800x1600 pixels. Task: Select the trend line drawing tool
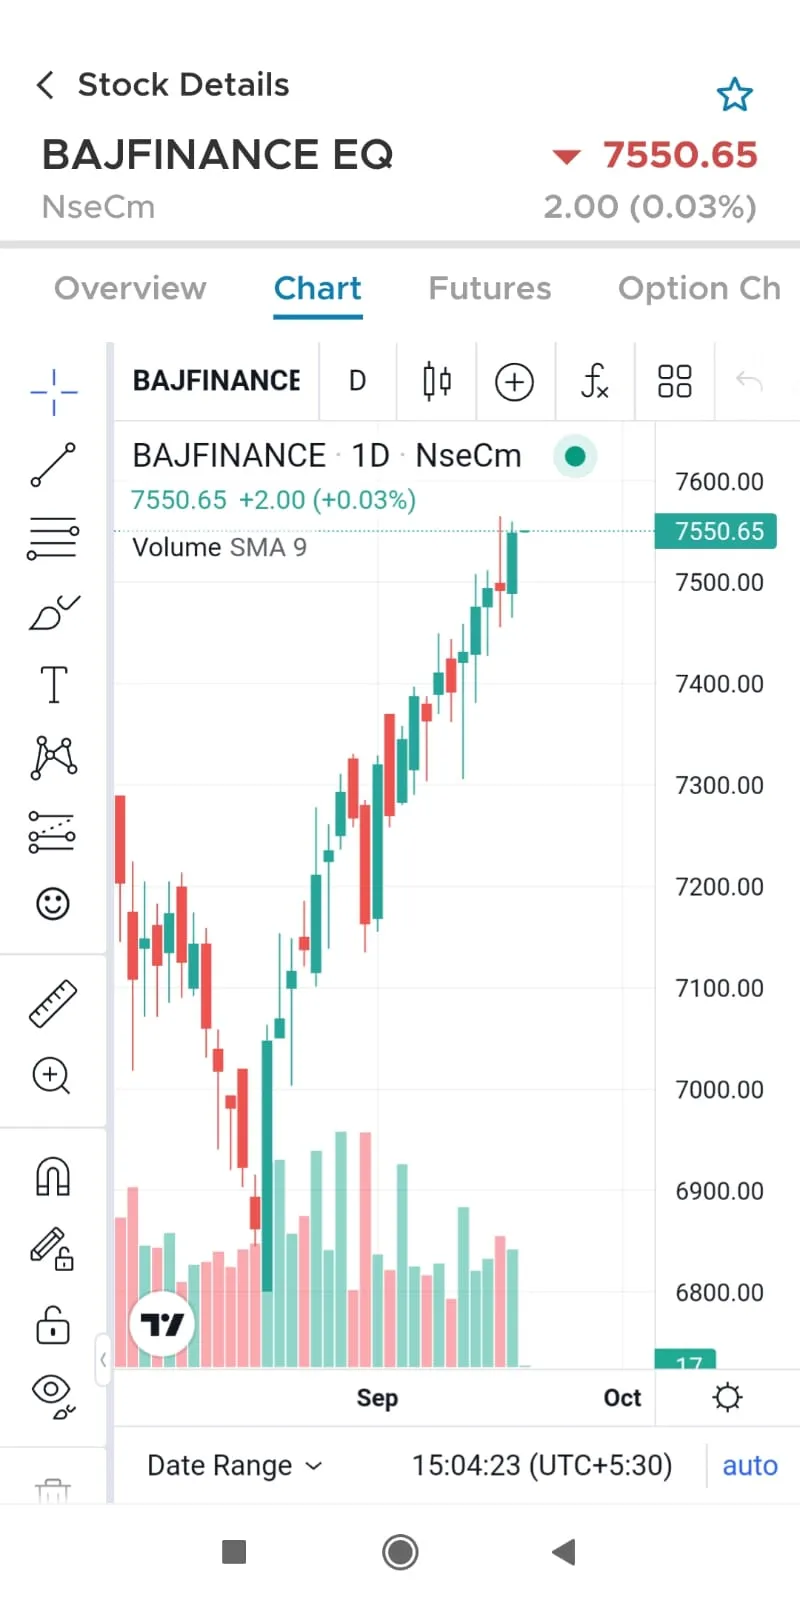click(x=53, y=465)
